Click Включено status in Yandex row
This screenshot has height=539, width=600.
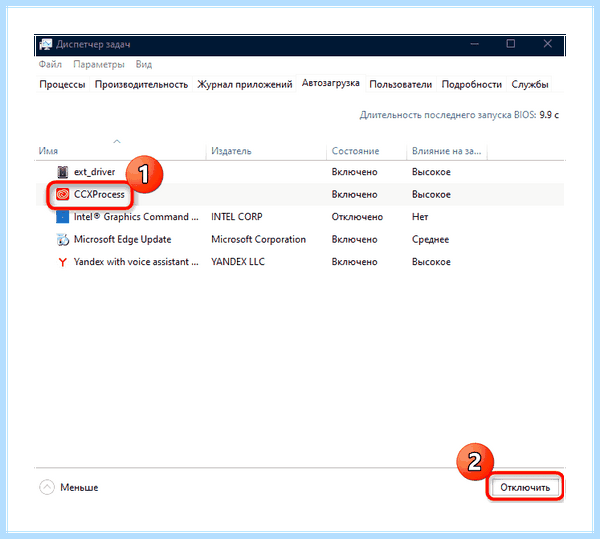[x=354, y=262]
